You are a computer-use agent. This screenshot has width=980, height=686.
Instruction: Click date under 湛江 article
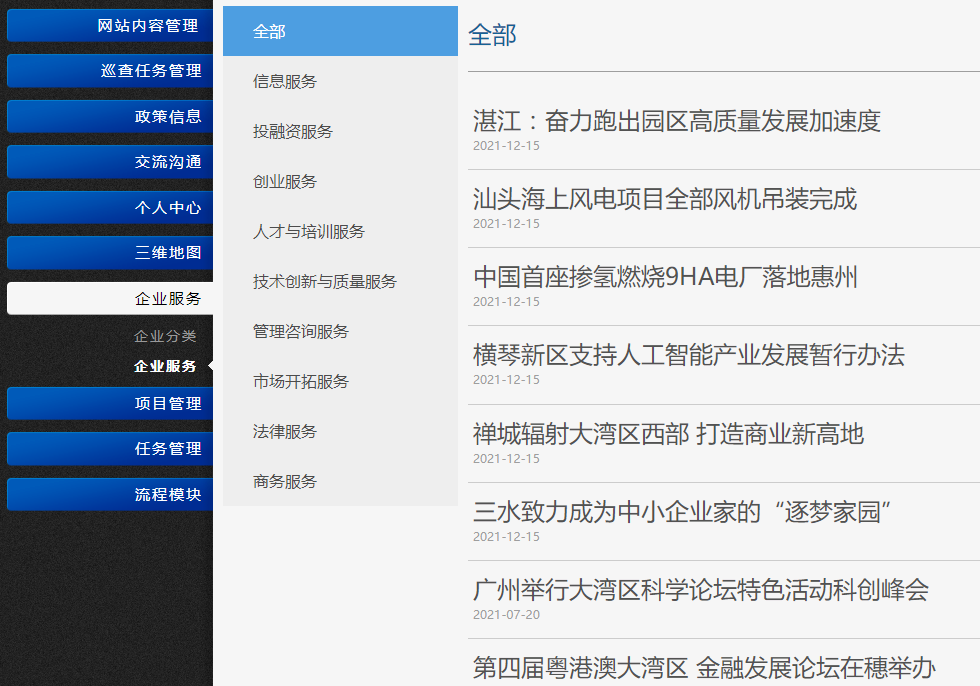[506, 146]
